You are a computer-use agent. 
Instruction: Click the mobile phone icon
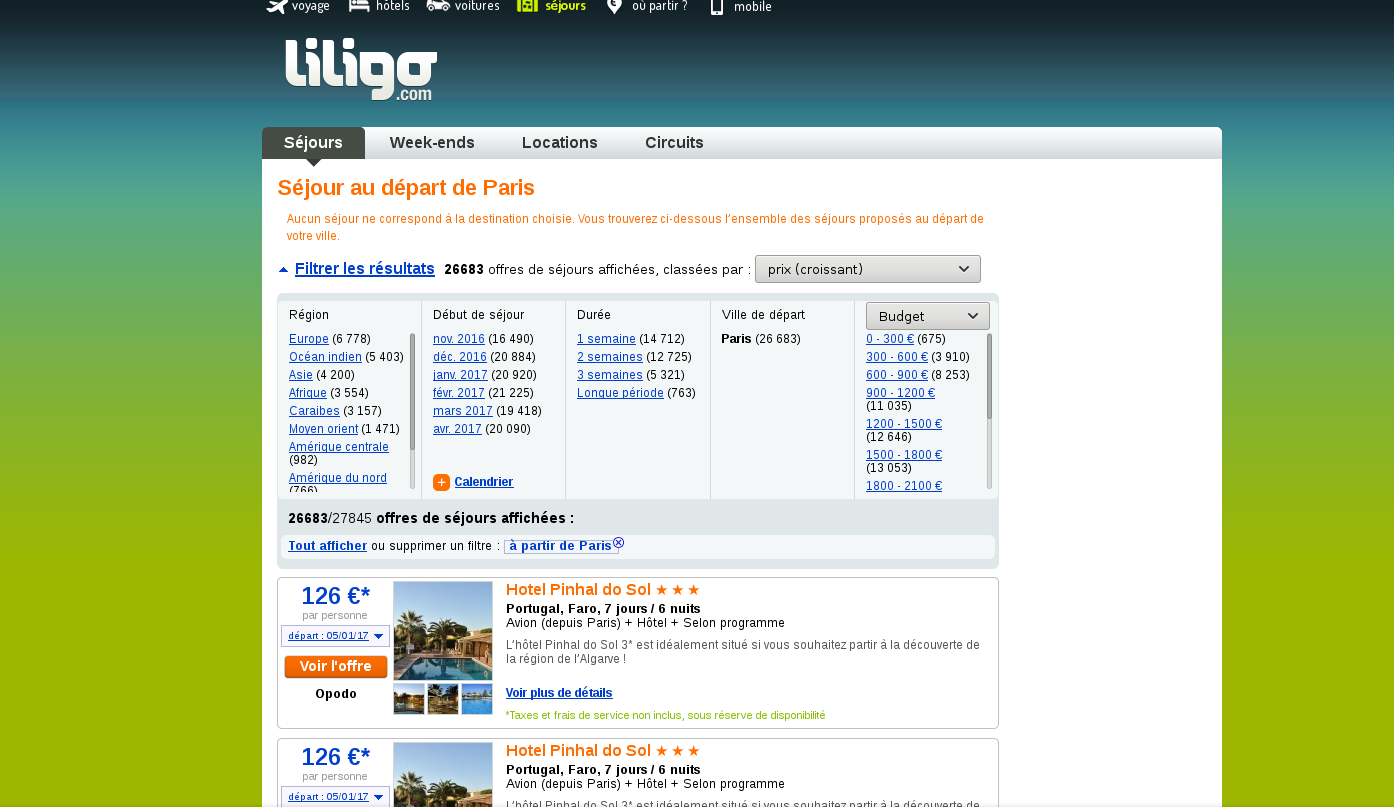point(716,7)
